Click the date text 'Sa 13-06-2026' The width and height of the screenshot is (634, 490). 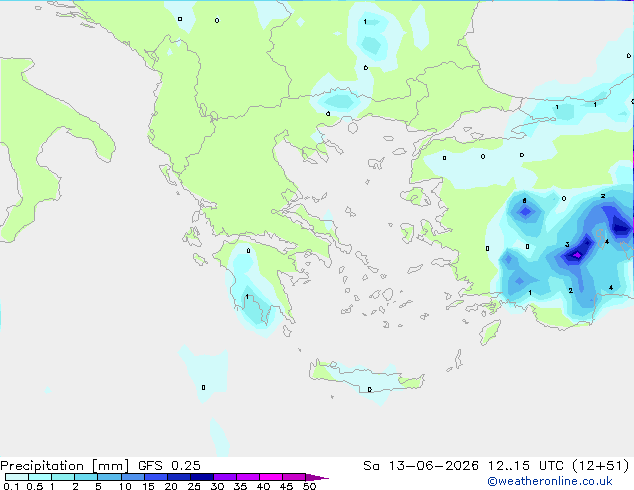tap(421, 466)
